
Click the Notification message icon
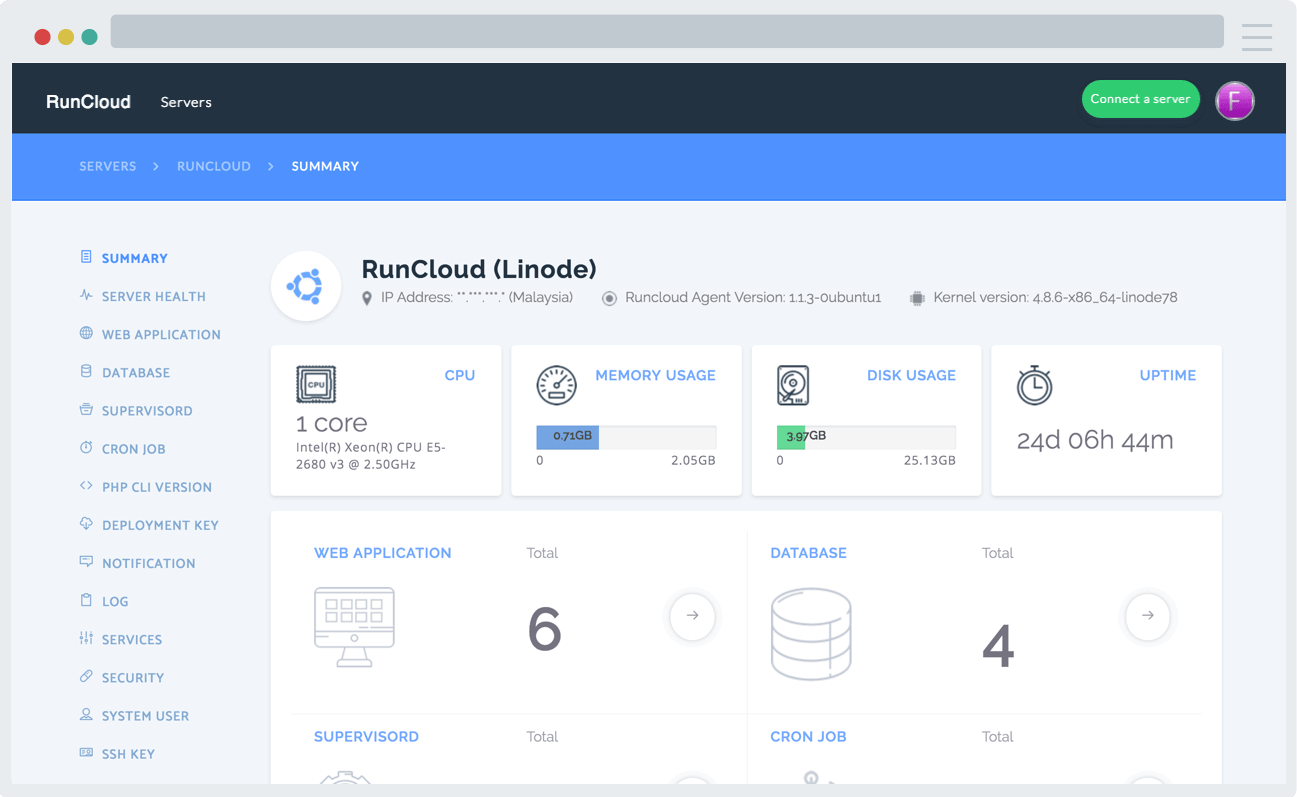86,562
